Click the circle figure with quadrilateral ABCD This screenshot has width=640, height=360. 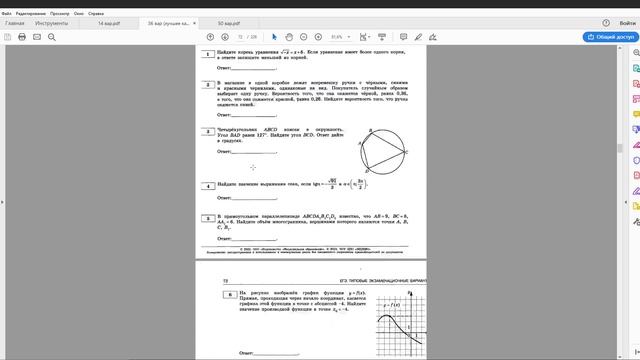coord(383,151)
